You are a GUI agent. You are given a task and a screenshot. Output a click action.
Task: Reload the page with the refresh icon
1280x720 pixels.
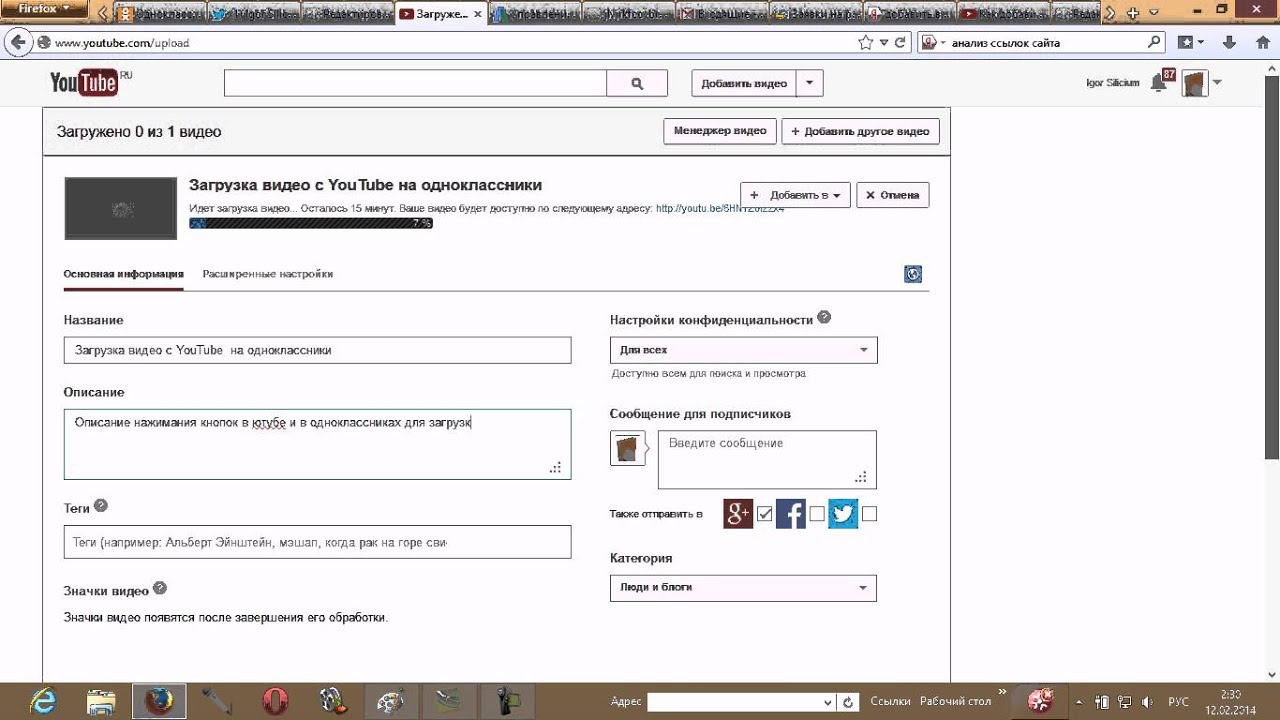coord(900,43)
